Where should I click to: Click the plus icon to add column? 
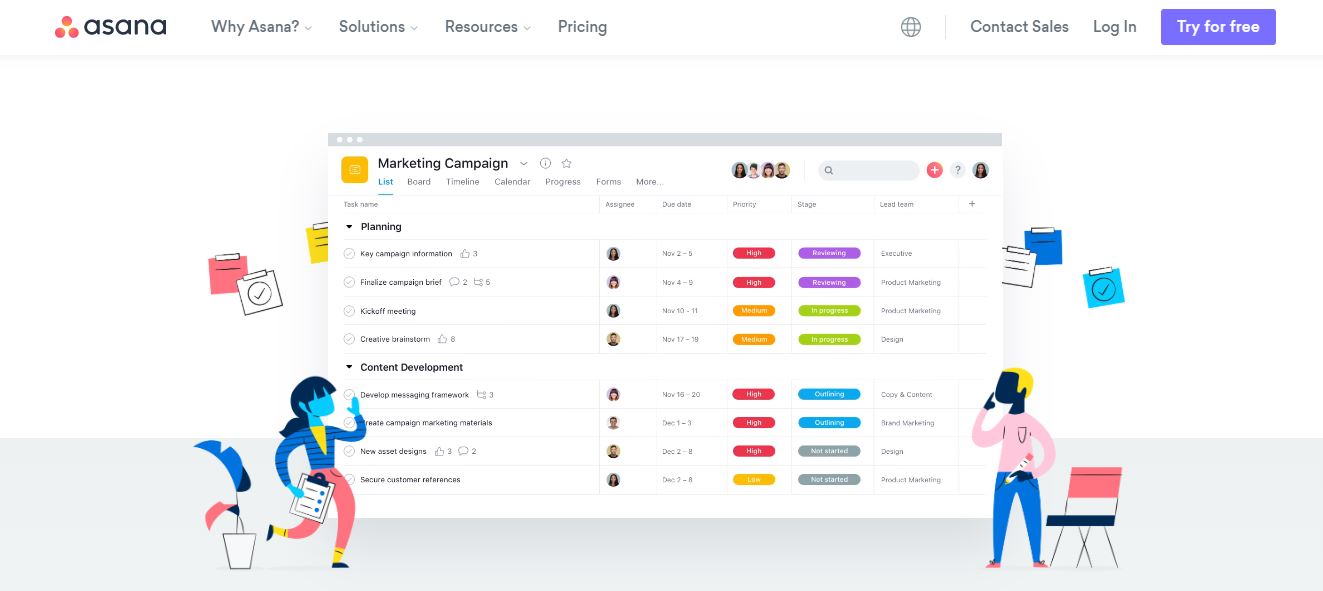pos(971,204)
